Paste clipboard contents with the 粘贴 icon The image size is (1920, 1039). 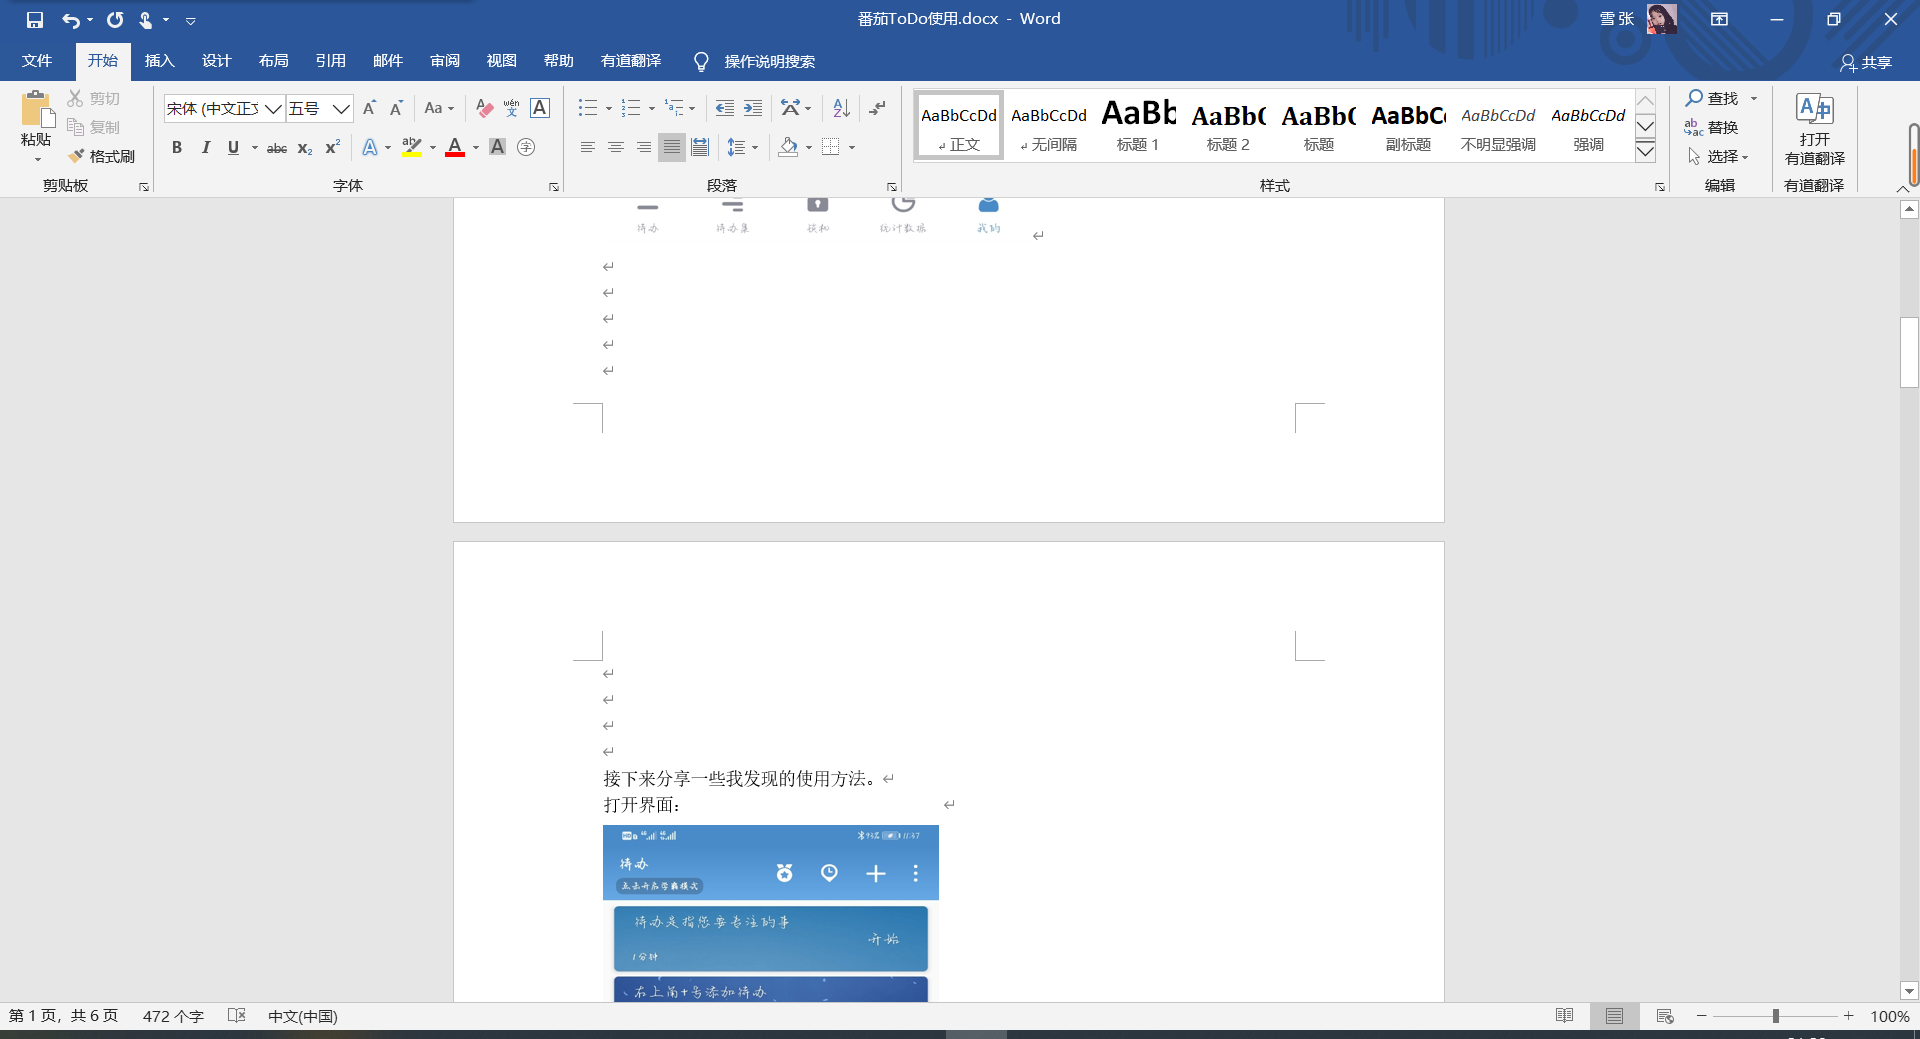coord(36,110)
